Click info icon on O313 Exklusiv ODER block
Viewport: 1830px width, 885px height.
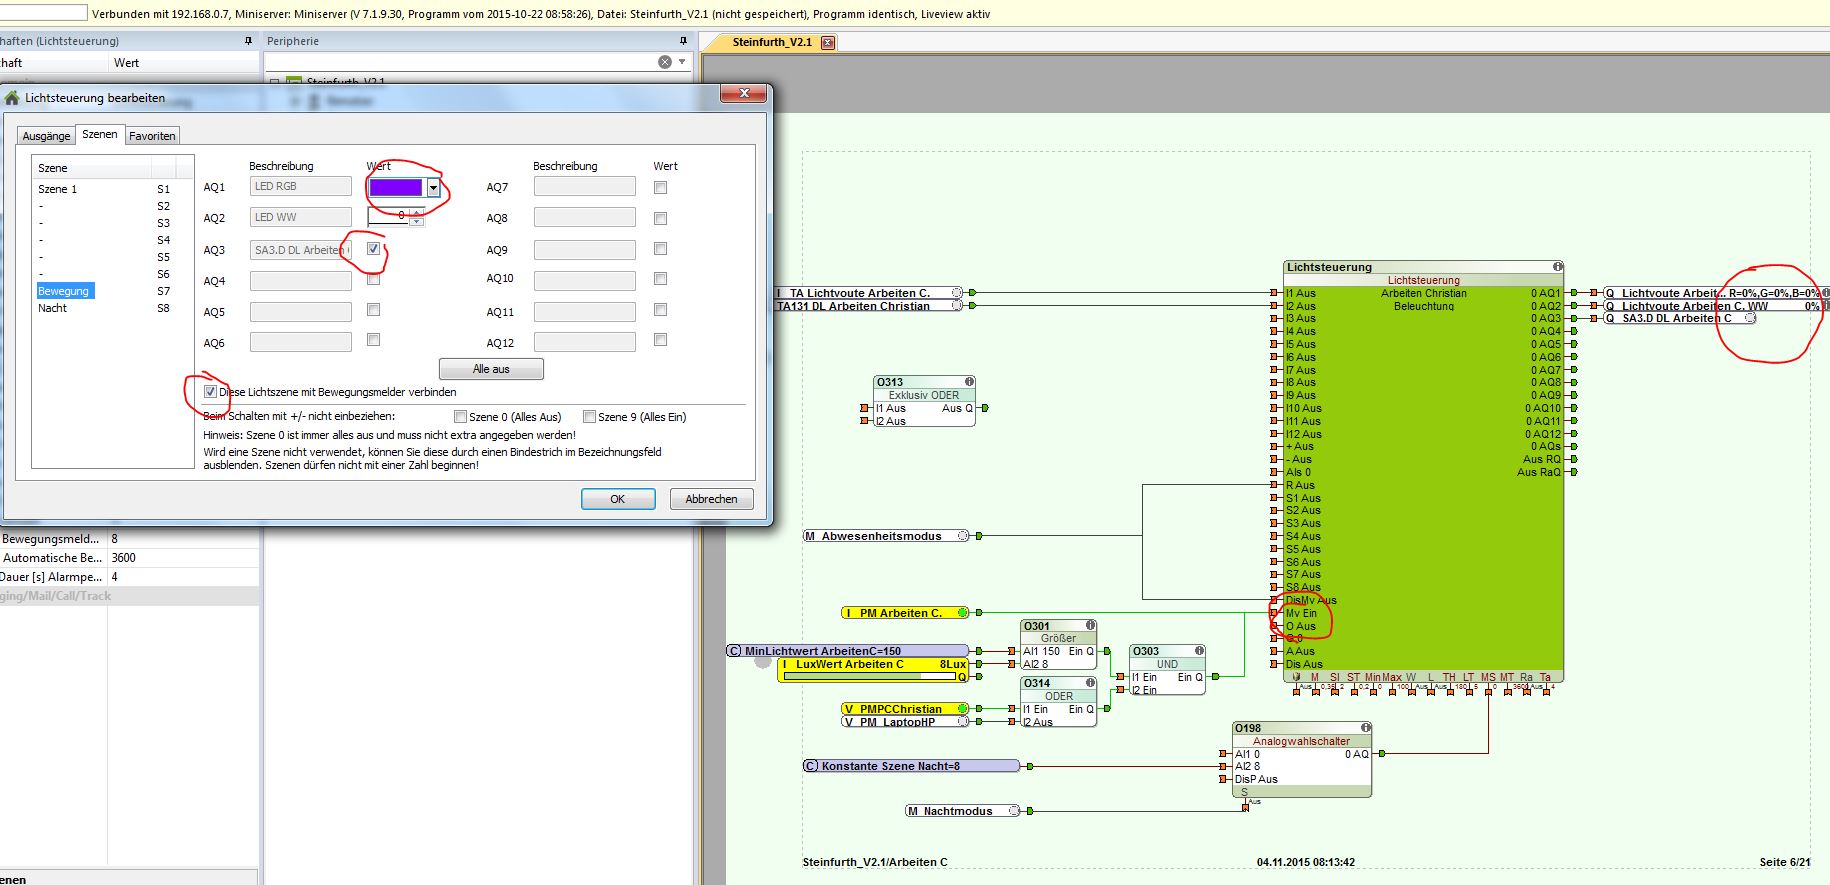tap(969, 382)
